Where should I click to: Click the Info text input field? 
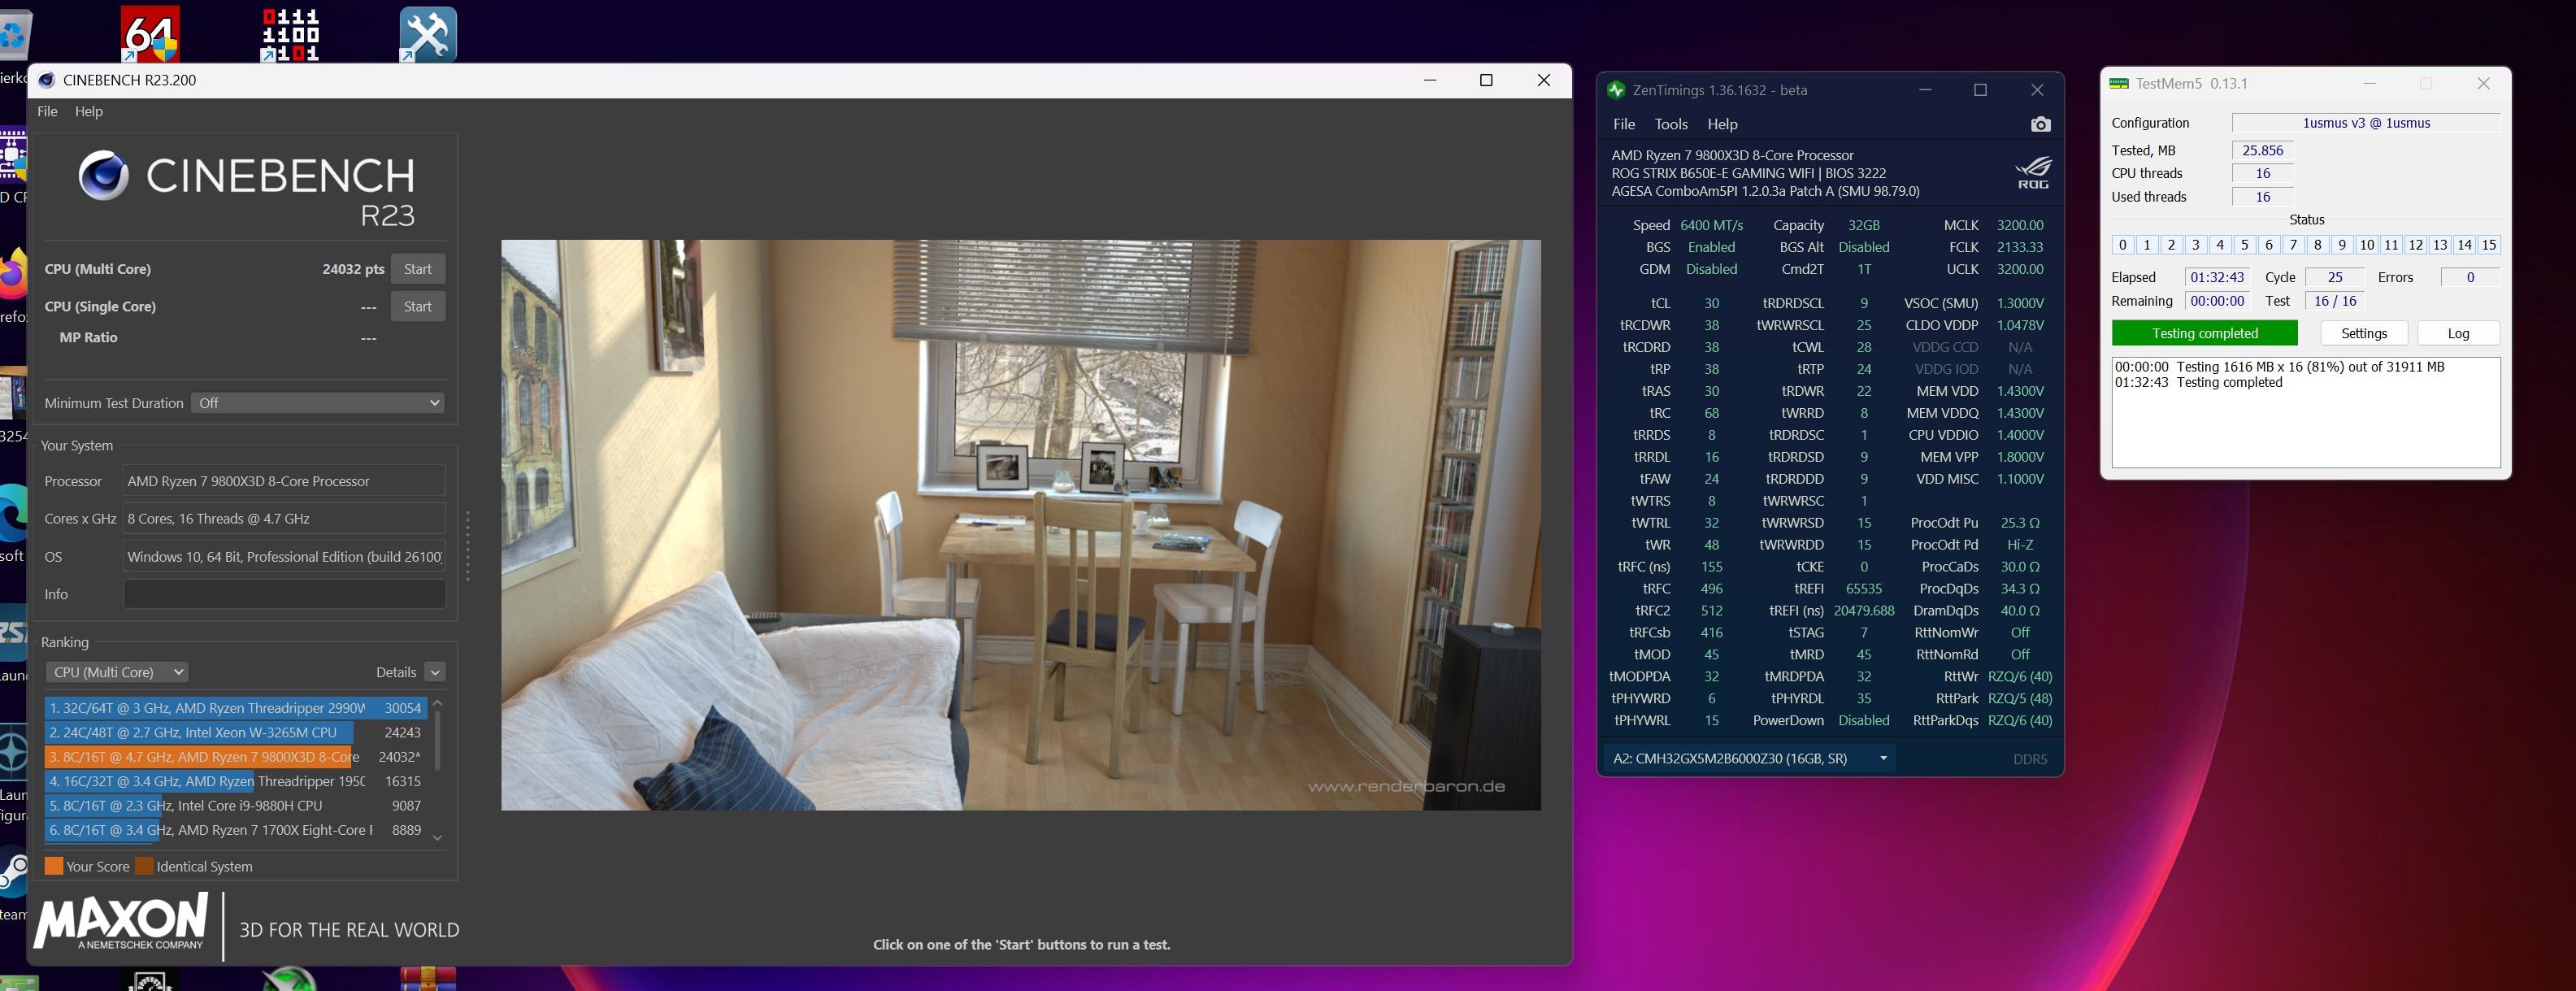tap(284, 594)
